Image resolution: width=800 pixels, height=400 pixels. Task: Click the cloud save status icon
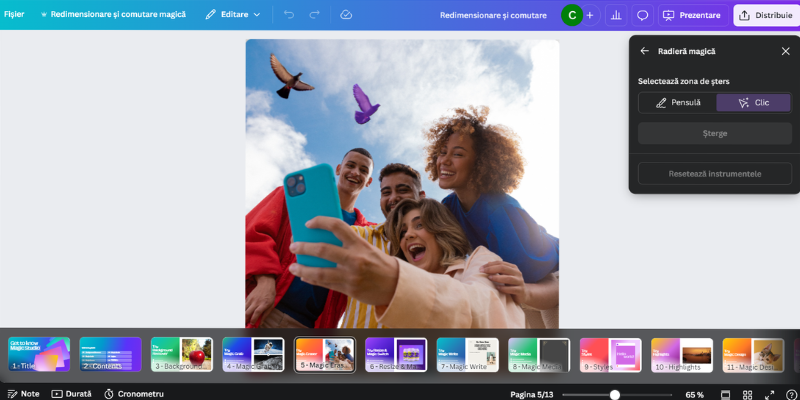[x=346, y=15]
